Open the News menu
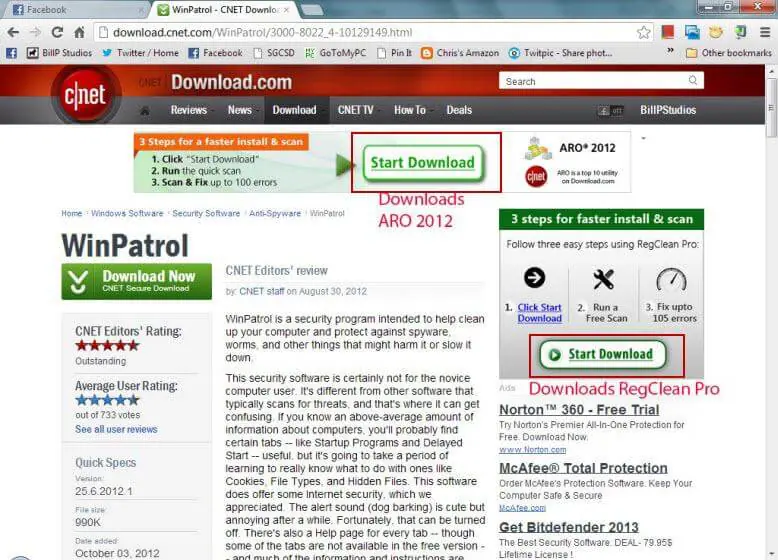Screen dimensions: 778x560 [240, 110]
